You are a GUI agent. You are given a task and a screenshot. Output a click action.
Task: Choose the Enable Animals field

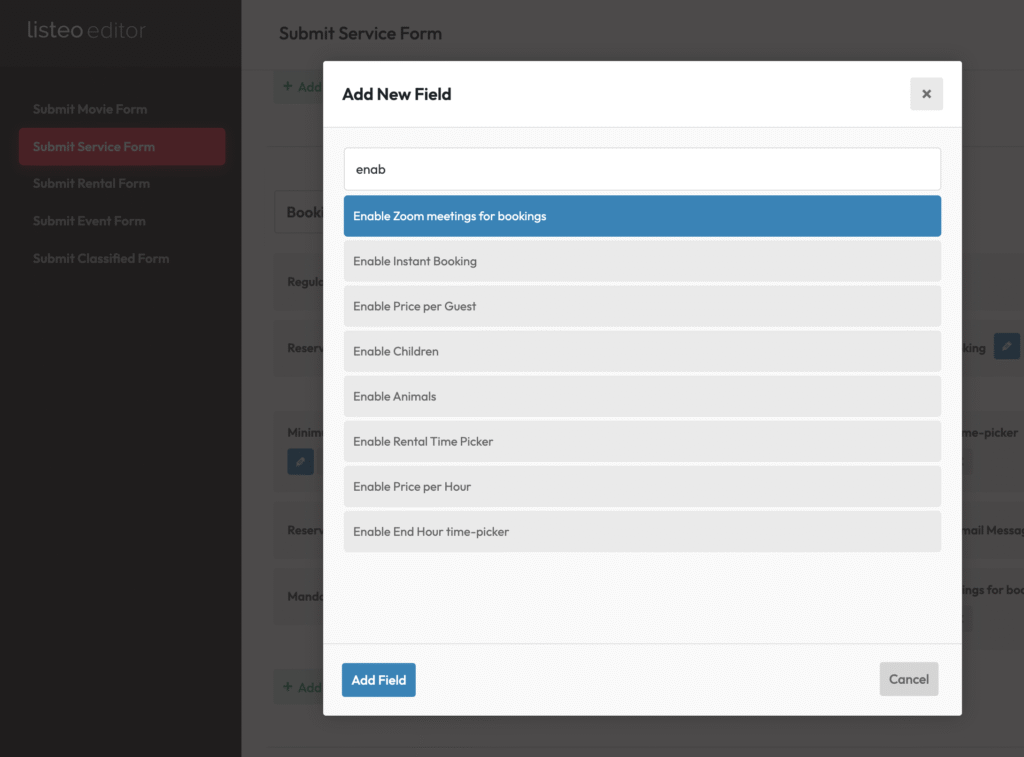click(x=642, y=396)
